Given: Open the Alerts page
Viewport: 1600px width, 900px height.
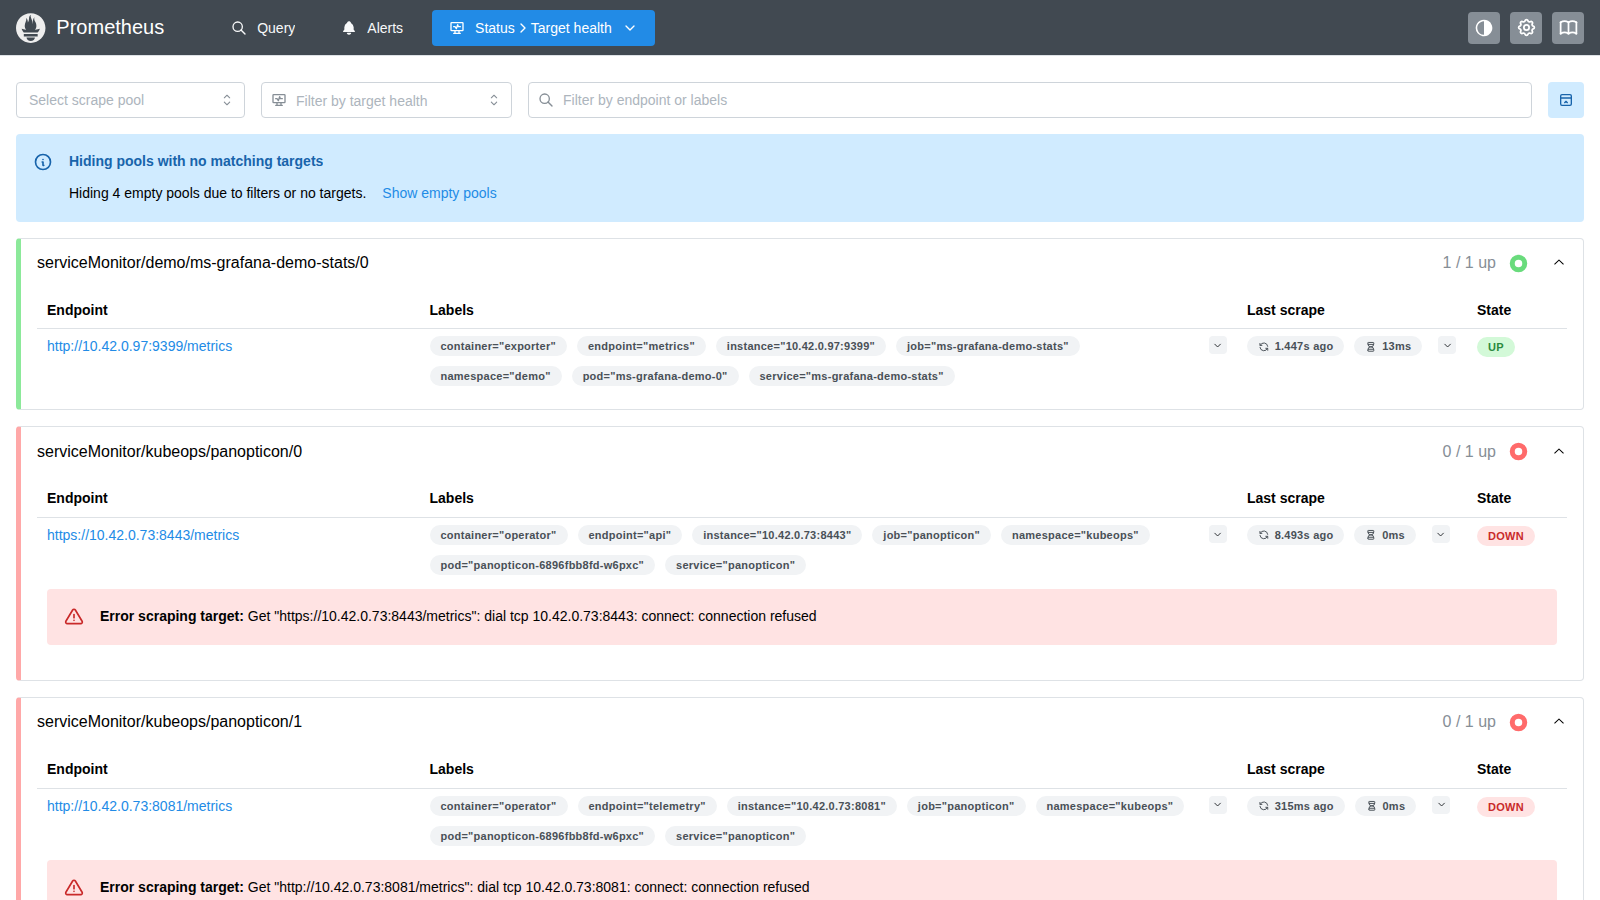Looking at the screenshot, I should 372,28.
